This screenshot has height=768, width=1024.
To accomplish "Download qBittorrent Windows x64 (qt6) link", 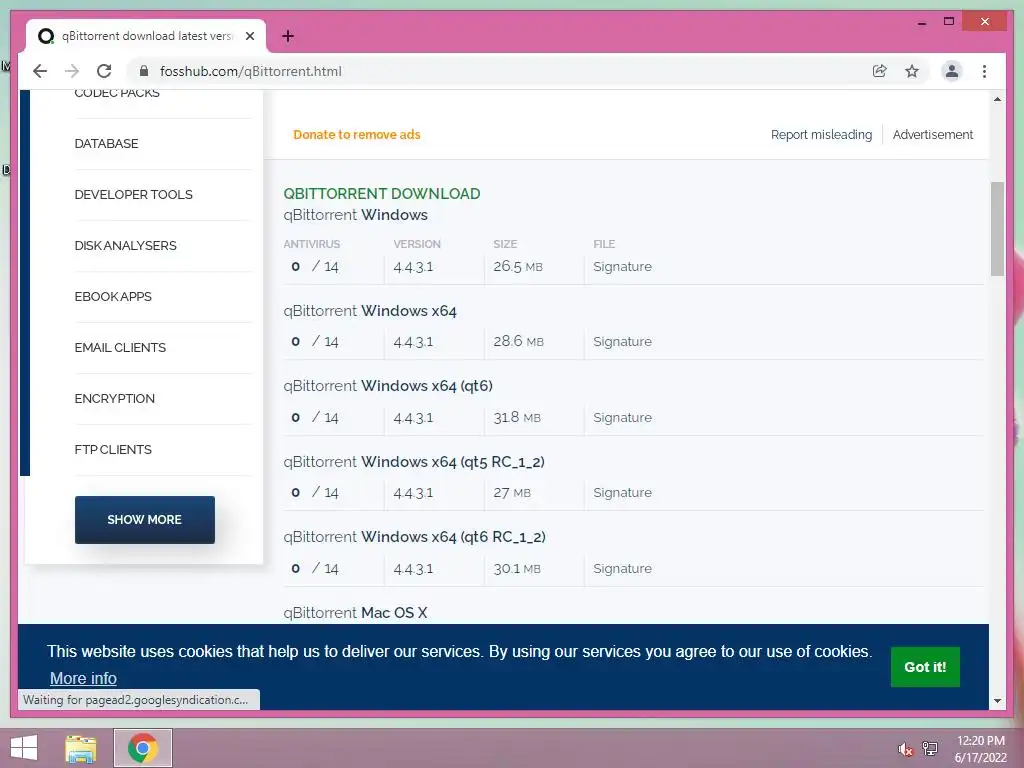I will 388,386.
